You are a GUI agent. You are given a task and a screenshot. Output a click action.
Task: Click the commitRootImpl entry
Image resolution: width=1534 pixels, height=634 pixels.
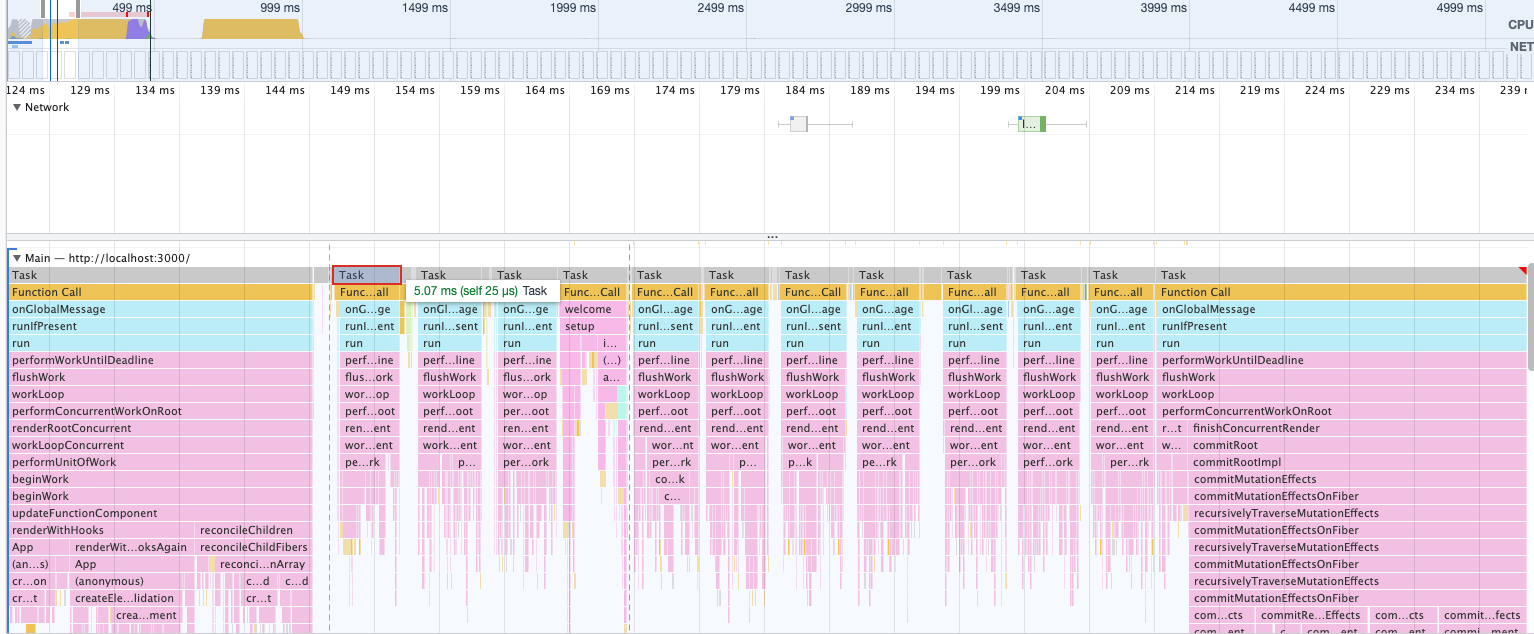pos(1236,462)
